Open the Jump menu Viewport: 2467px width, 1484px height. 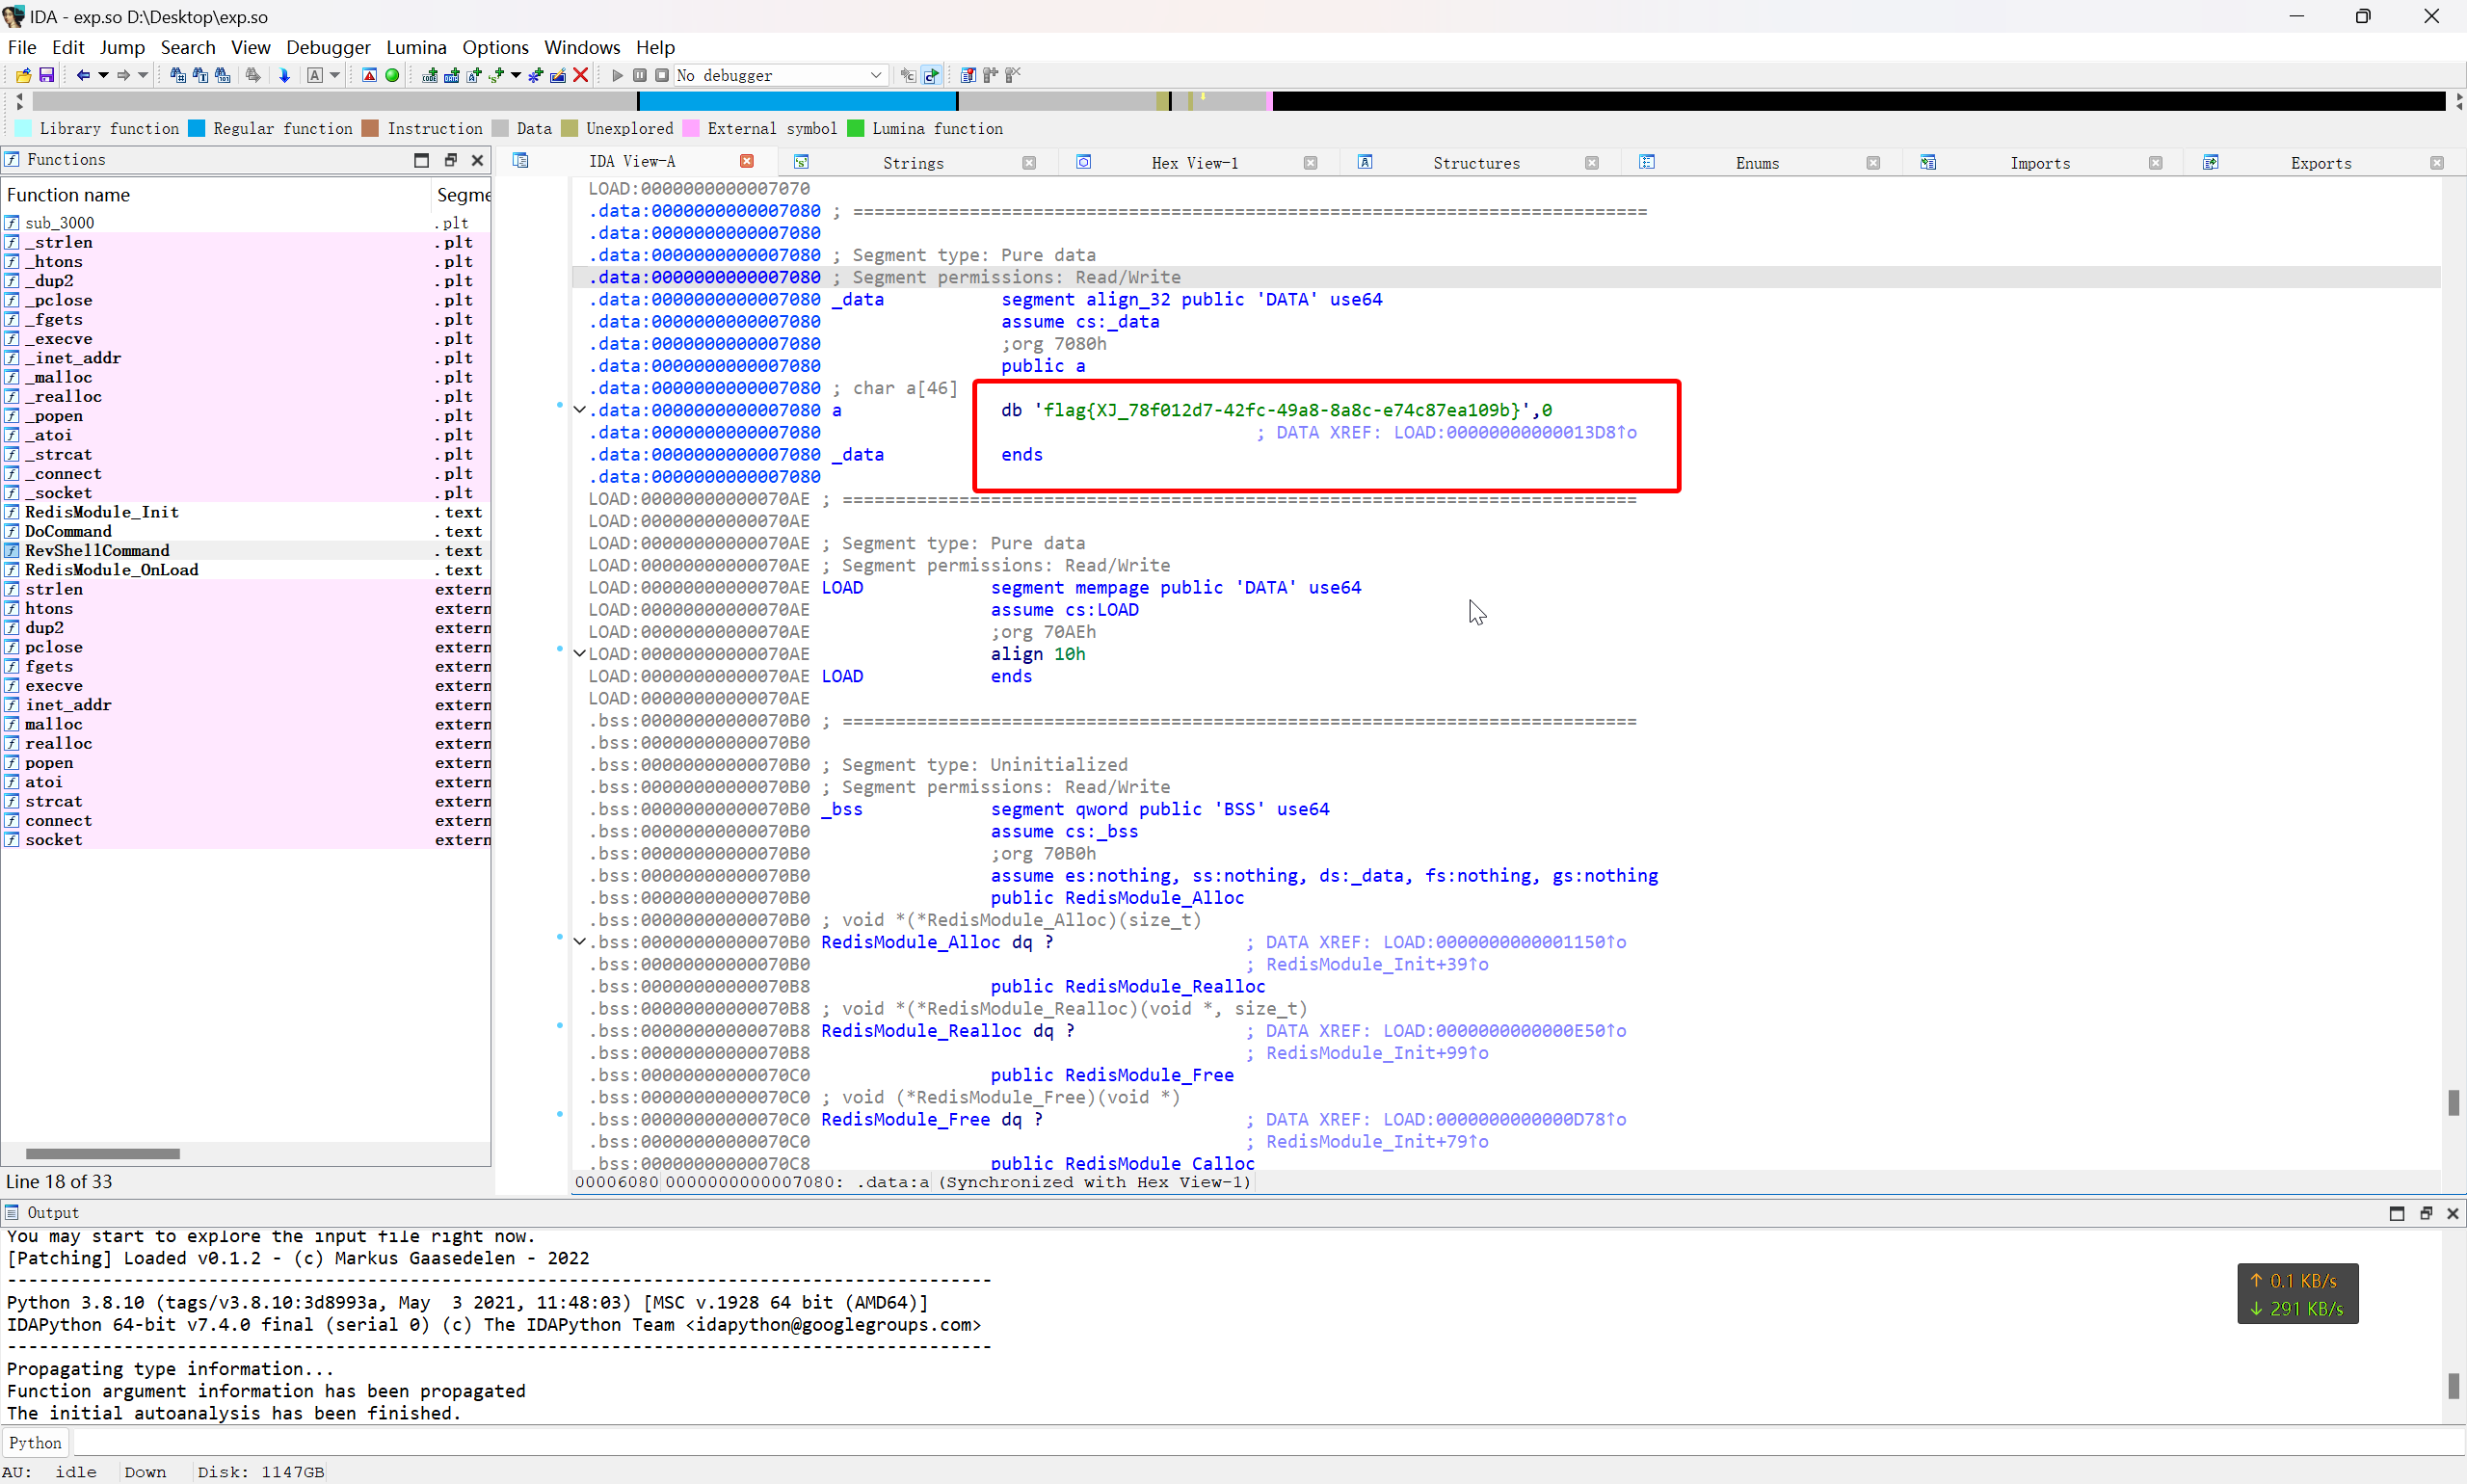tap(122, 47)
